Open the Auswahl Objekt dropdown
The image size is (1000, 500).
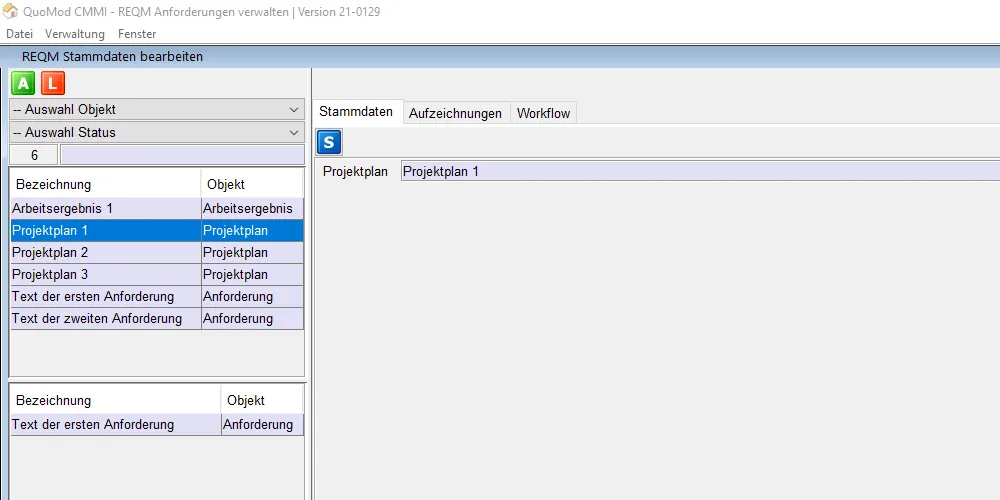pyautogui.click(x=156, y=110)
